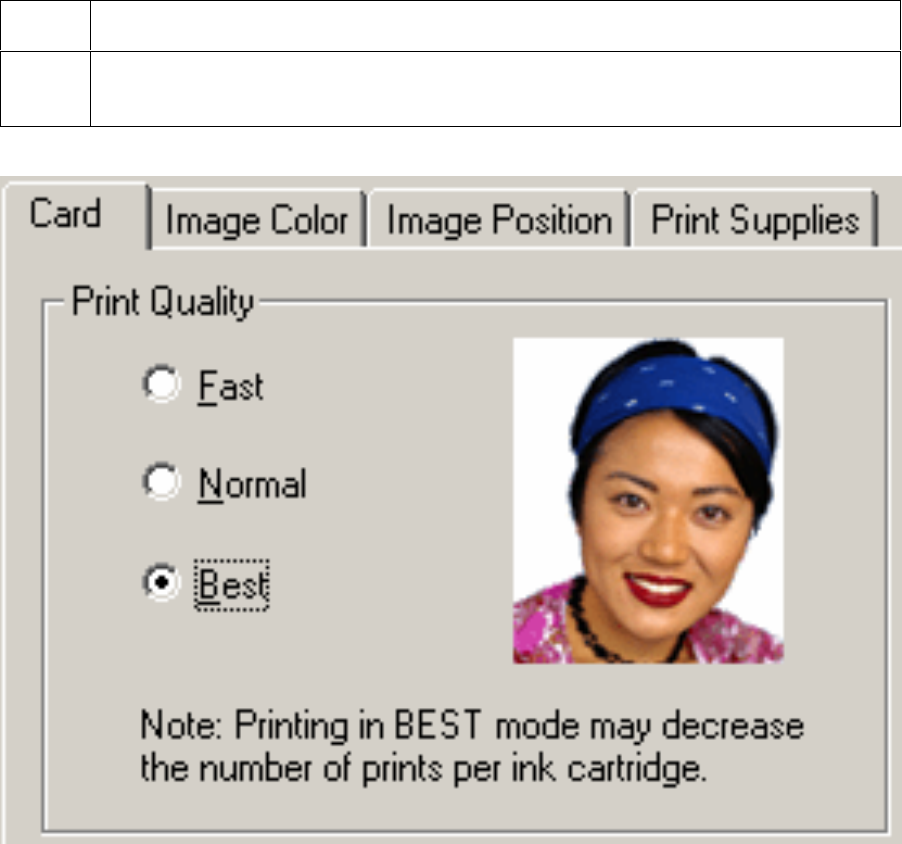Open the Print Supplies tab
The image size is (902, 844).
point(755,221)
